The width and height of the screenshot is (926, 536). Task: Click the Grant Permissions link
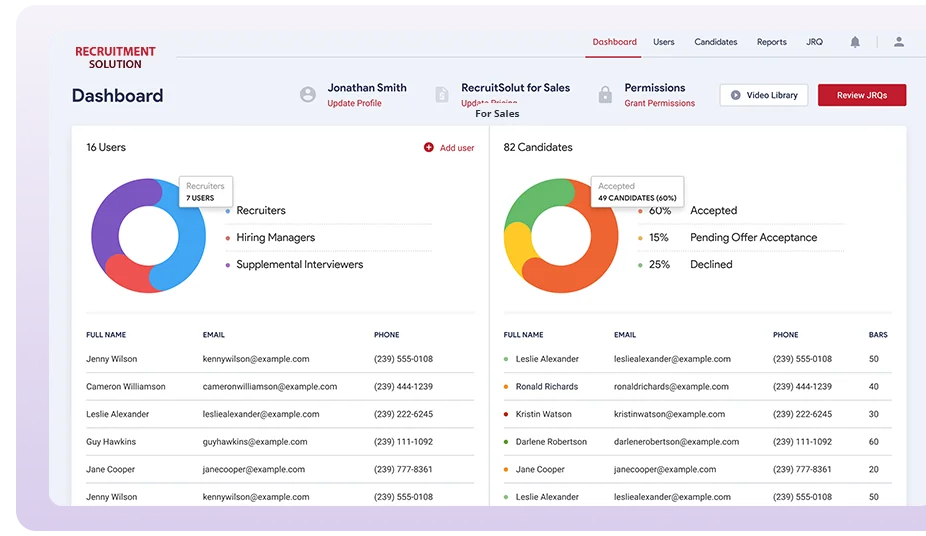point(659,104)
